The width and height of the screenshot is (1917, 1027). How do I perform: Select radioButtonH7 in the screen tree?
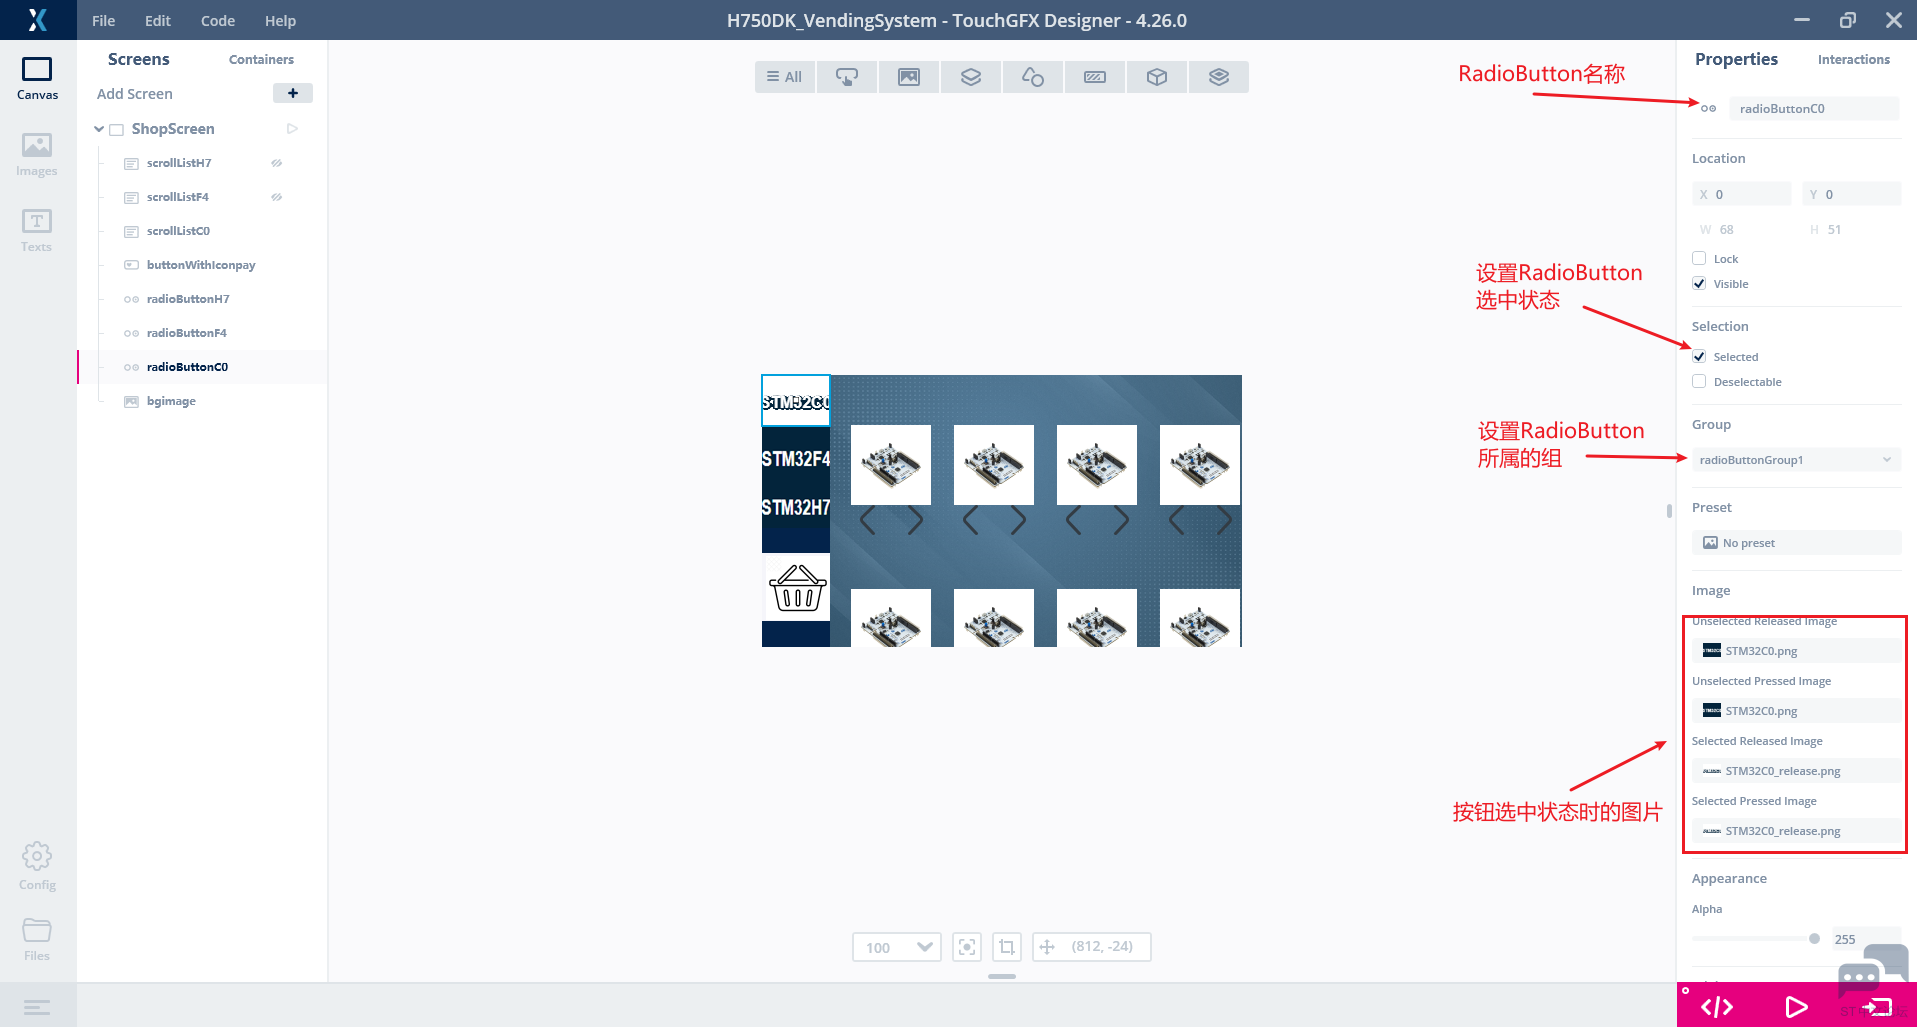188,298
